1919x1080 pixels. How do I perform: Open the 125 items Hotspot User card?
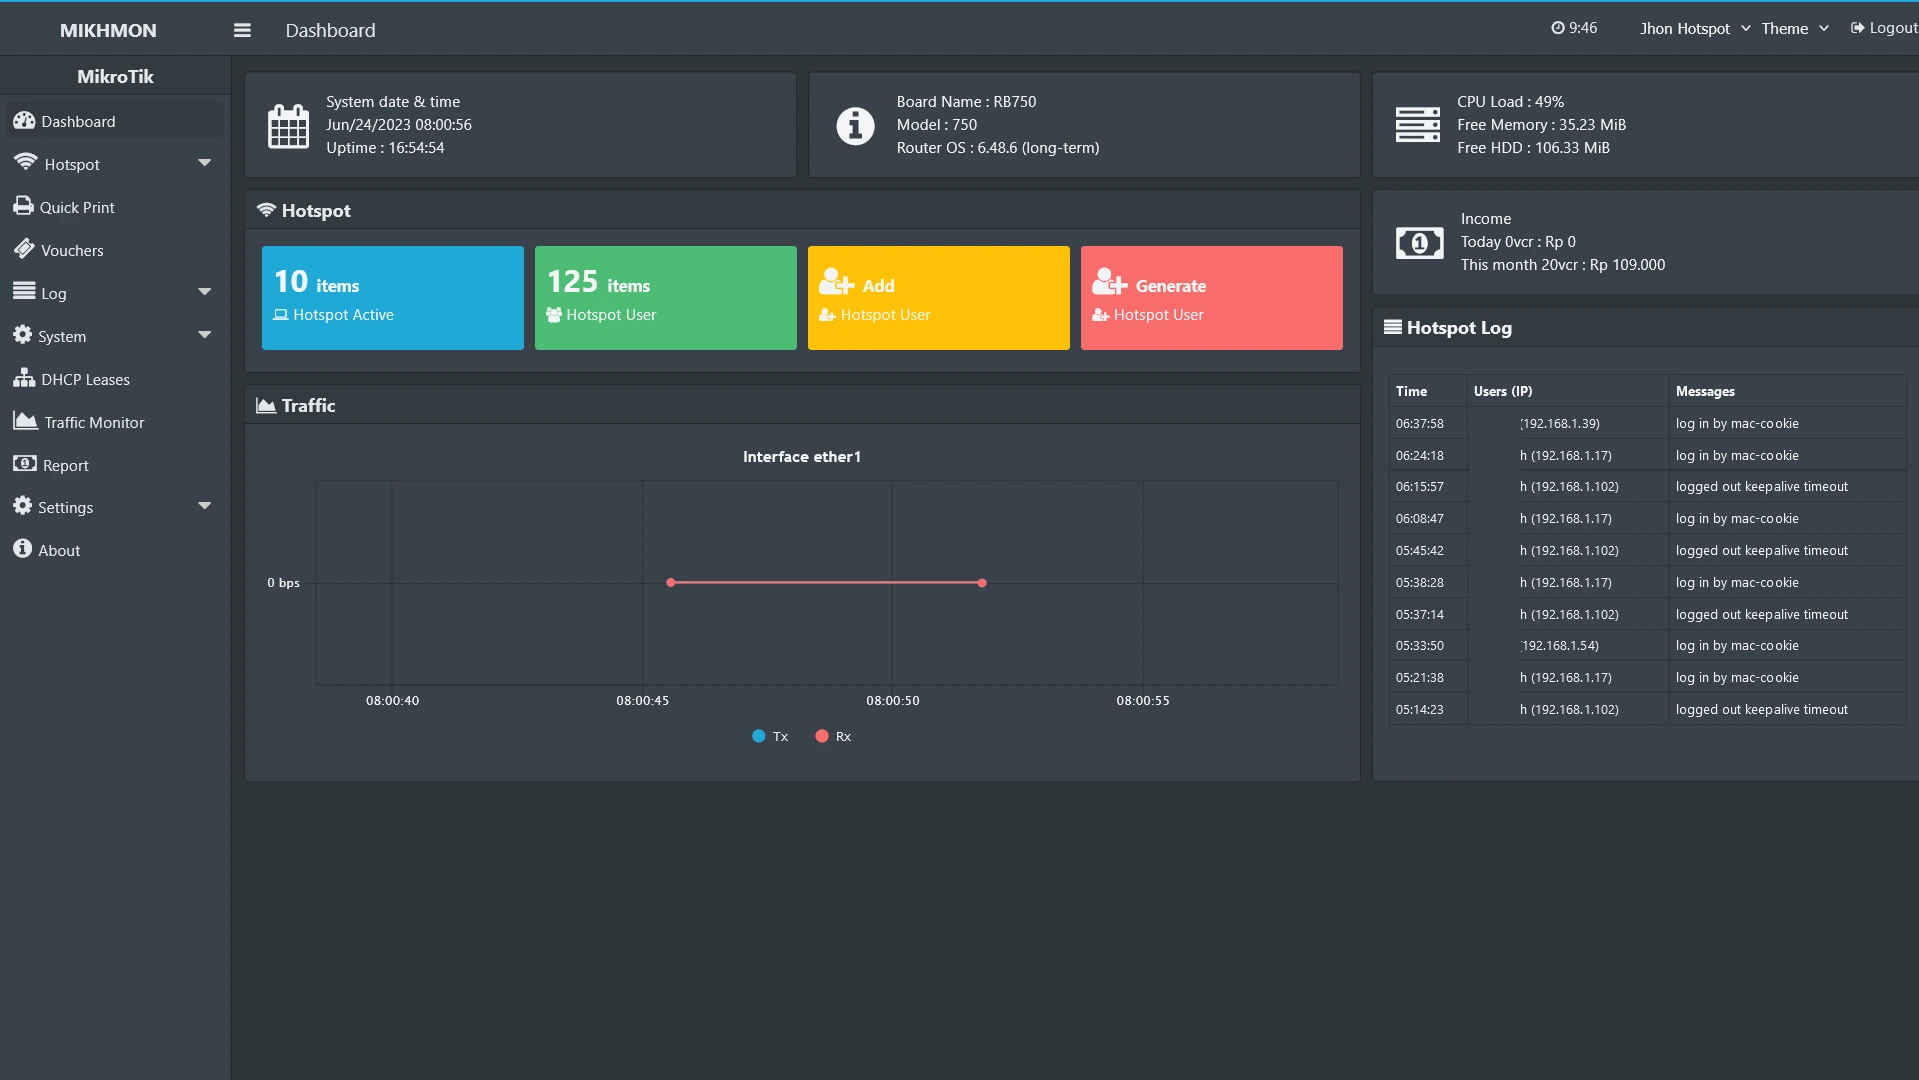pyautogui.click(x=666, y=298)
